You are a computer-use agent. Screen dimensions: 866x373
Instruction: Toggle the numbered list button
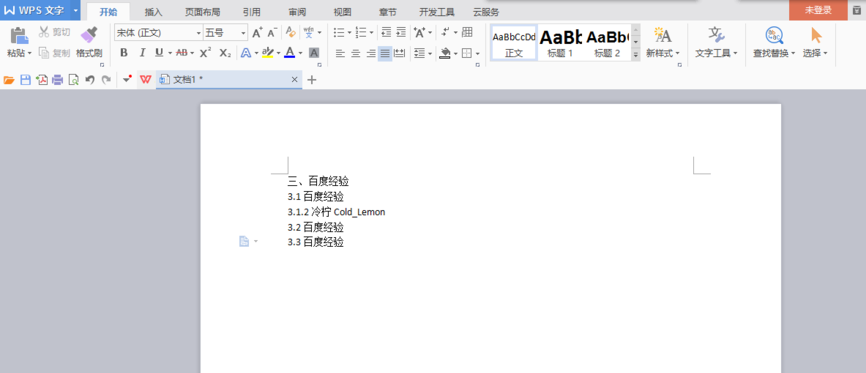tap(361, 33)
